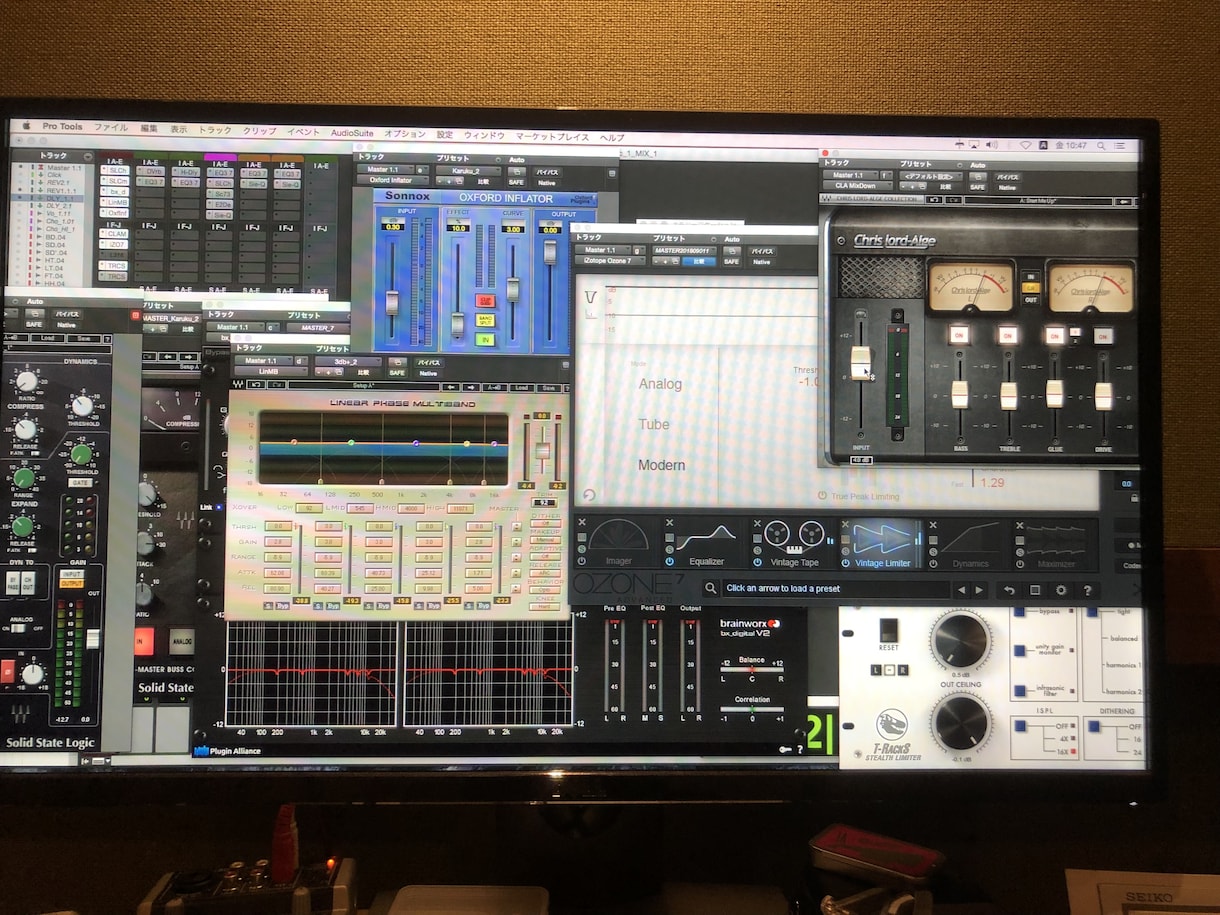Click バイパス in the Oxford Inflator window
The height and width of the screenshot is (915, 1220).
(x=546, y=172)
